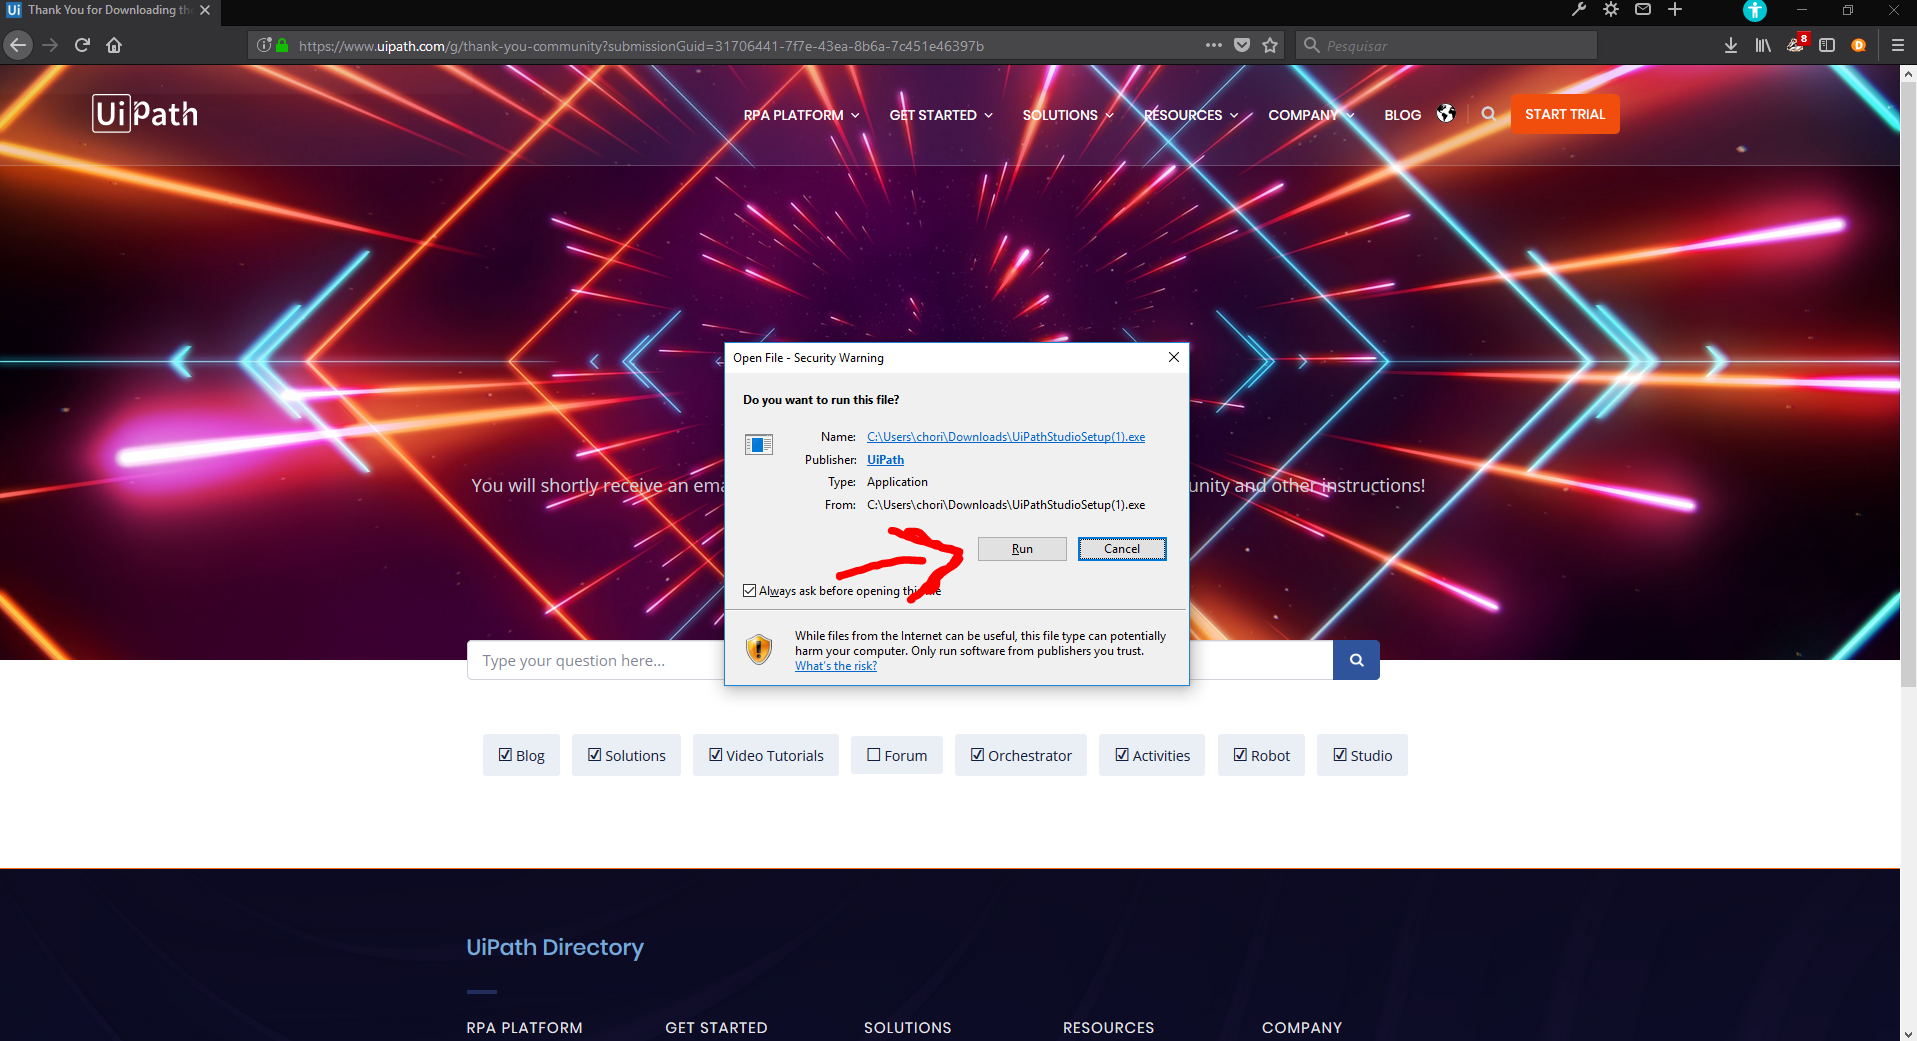The width and height of the screenshot is (1917, 1041).
Task: Click the blue search button
Action: [1356, 660]
